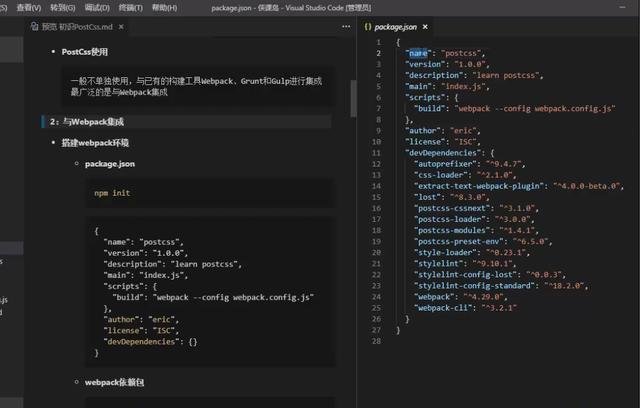
Task: Click the JSON braces icon on package.json tab
Action: click(368, 27)
